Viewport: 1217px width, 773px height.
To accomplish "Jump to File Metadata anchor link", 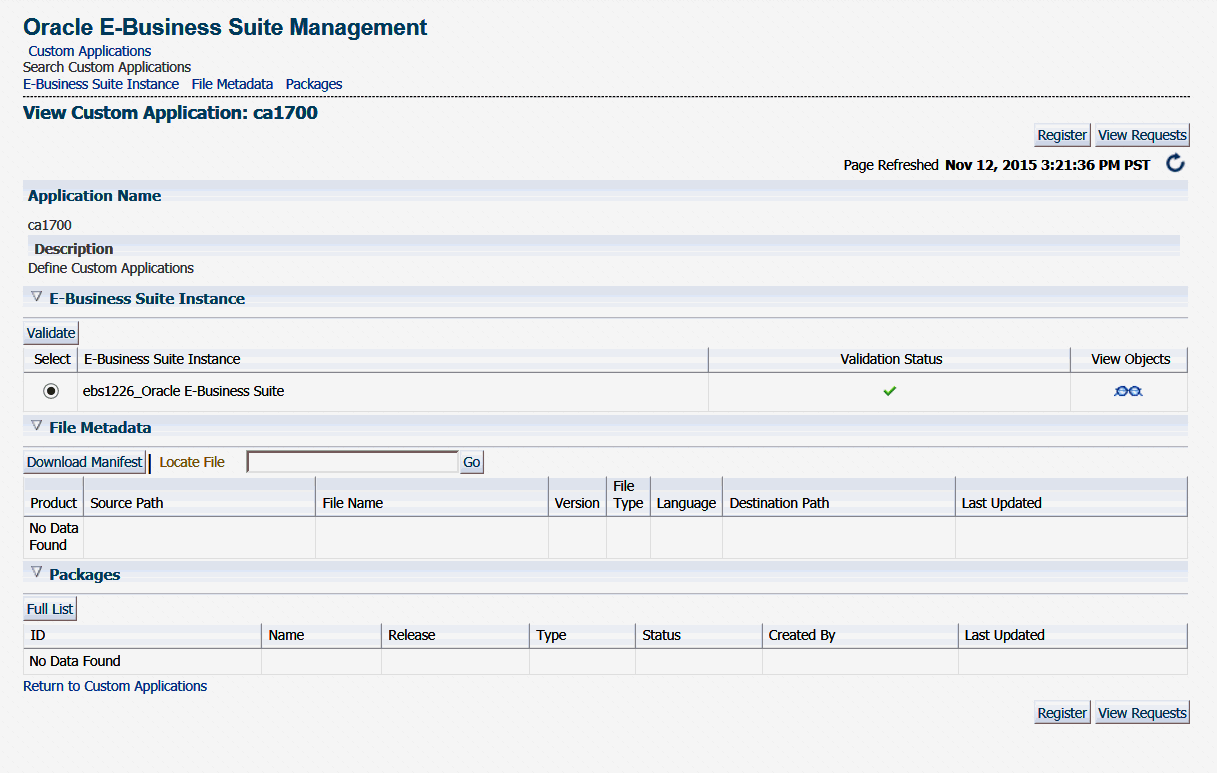I will [x=232, y=84].
